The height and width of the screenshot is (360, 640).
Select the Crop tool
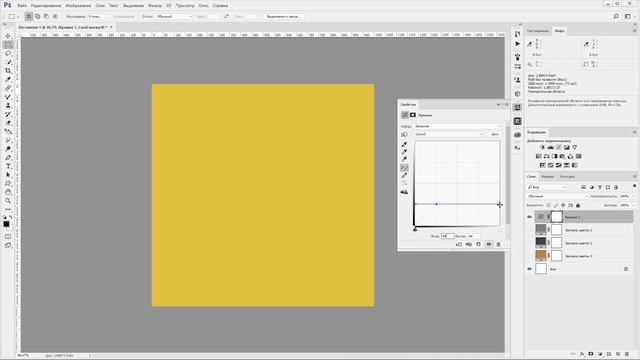tap(8, 71)
